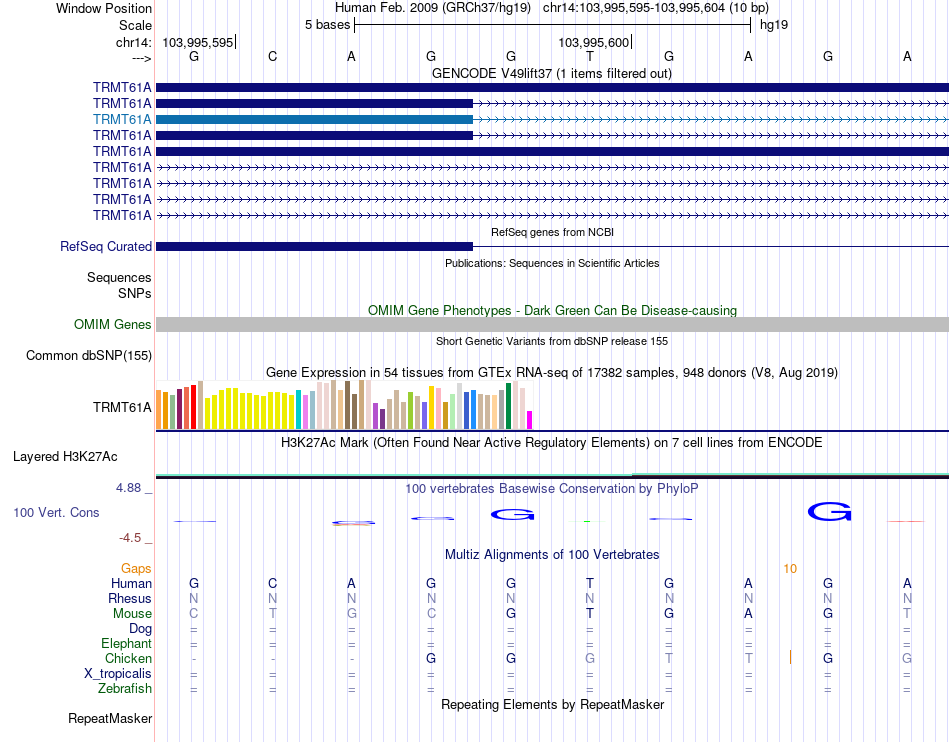Open 'Publications: Sequences in Scientific Articles' title

(552, 263)
